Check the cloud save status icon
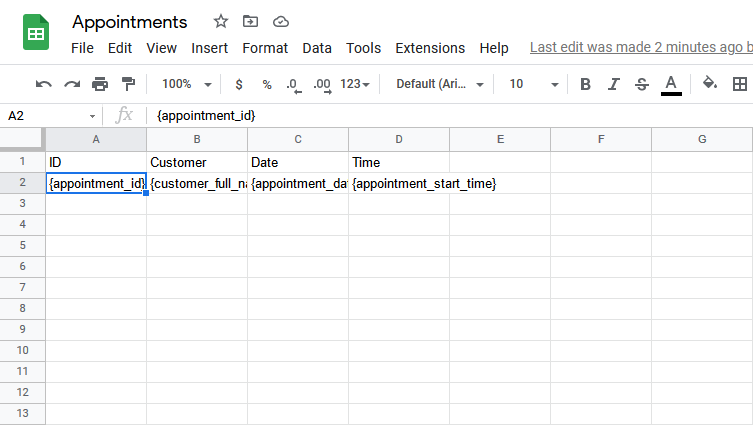753x425 pixels. (x=280, y=21)
